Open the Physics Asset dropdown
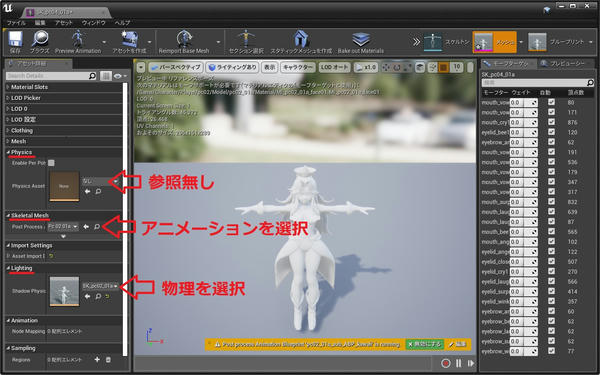 pyautogui.click(x=100, y=181)
